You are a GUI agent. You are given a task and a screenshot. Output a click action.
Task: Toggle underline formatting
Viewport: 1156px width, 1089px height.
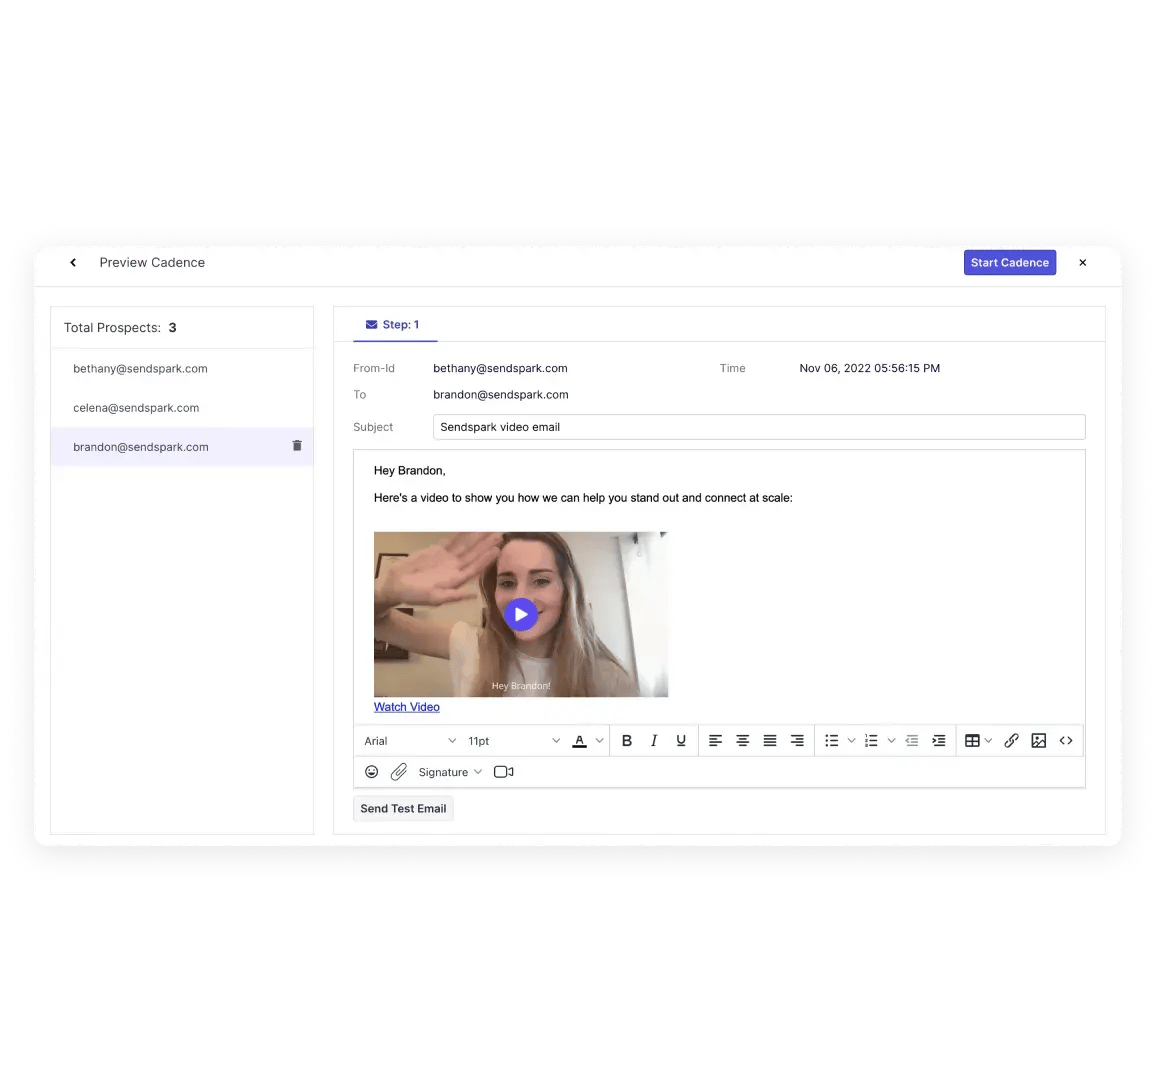coord(680,740)
